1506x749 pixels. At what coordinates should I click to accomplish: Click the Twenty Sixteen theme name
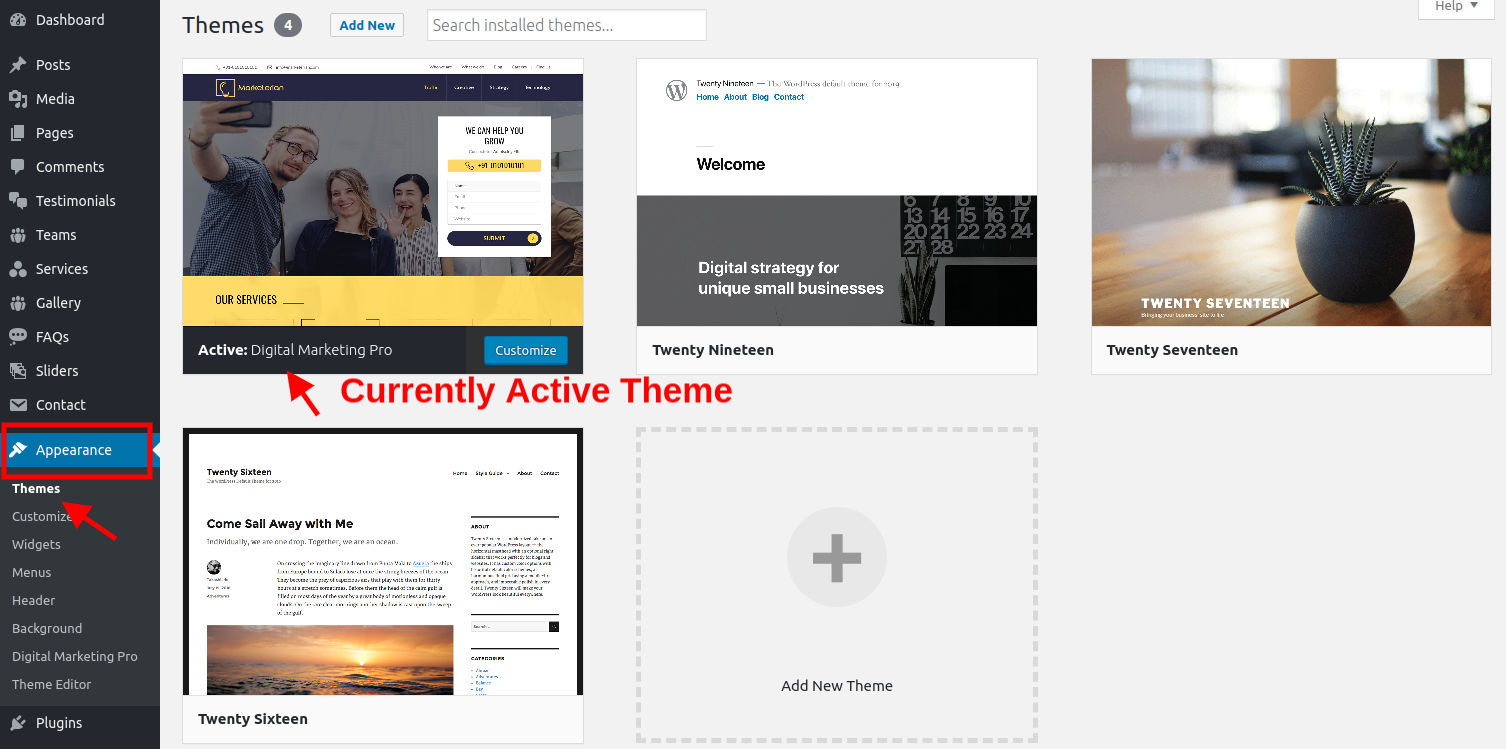253,719
